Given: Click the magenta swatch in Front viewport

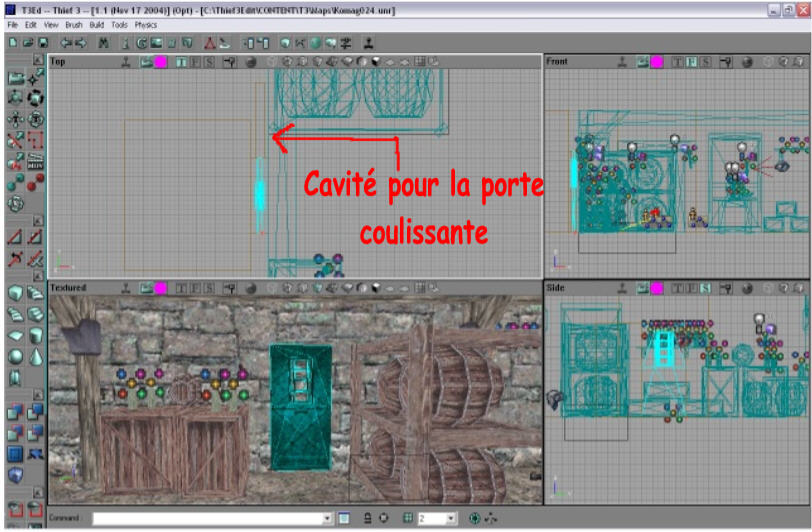Looking at the screenshot, I should 657,62.
